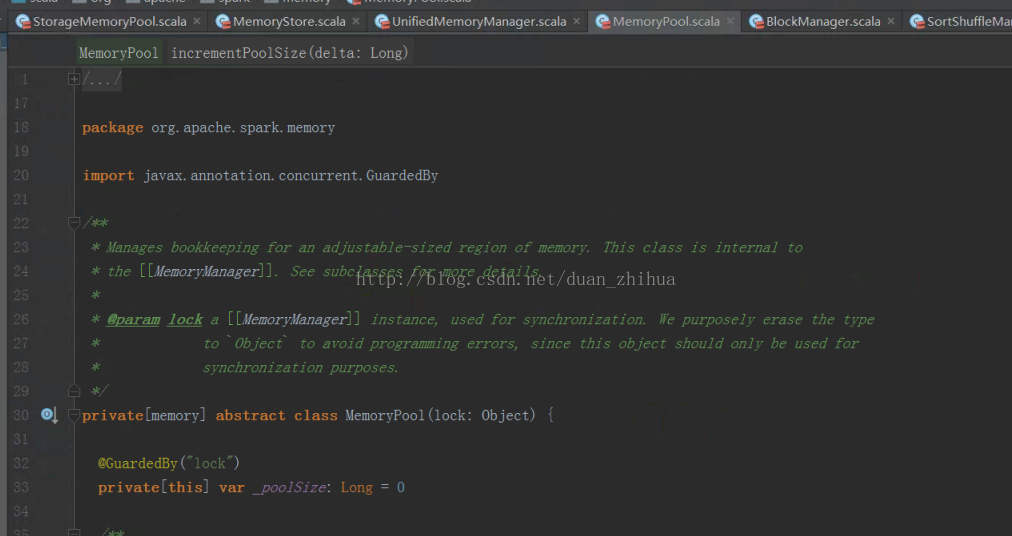Open the MemoryStore.scala tab
This screenshot has width=1012, height=536.
288,21
